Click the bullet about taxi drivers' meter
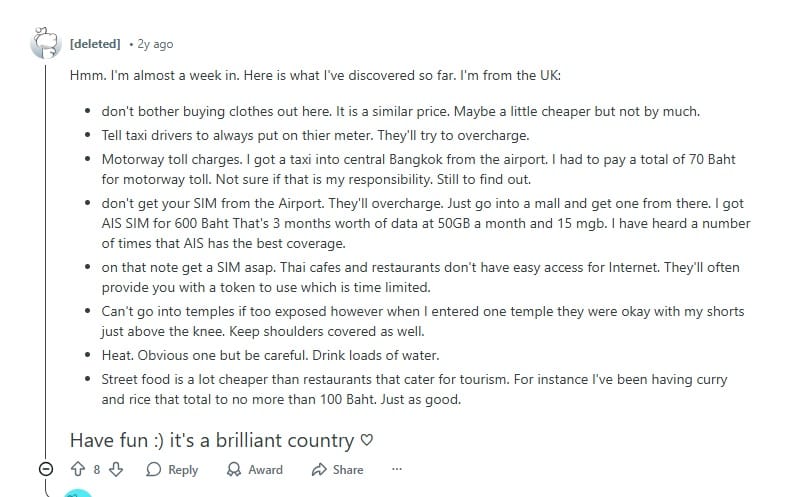The image size is (811, 497). pos(315,135)
